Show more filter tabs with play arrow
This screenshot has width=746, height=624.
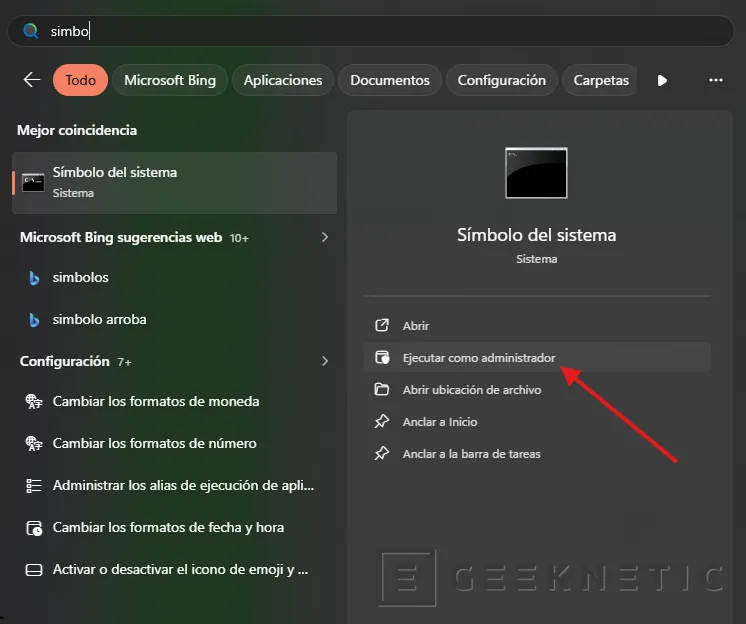coord(662,80)
